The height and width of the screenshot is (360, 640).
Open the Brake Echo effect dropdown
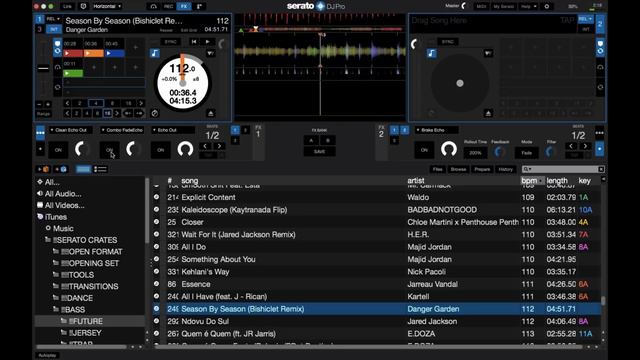(x=436, y=130)
